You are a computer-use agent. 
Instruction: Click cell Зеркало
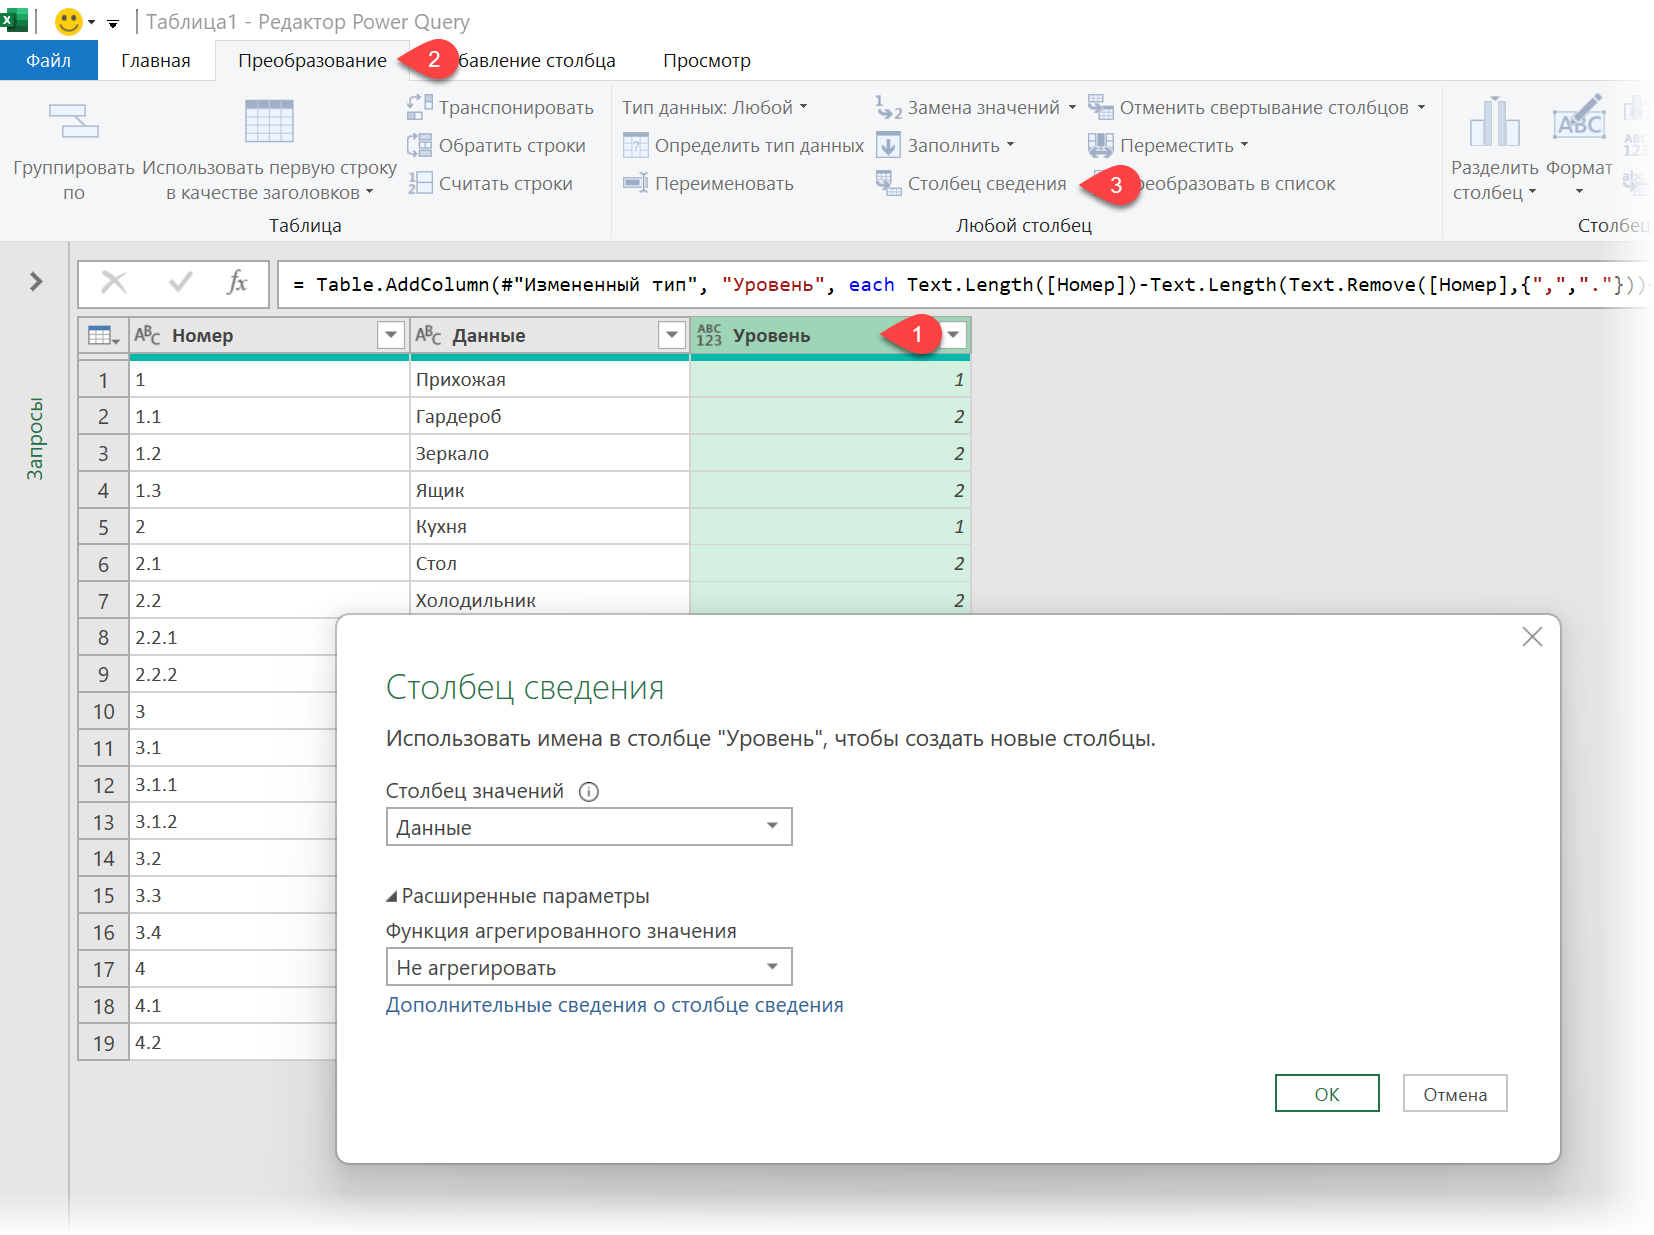[549, 453]
